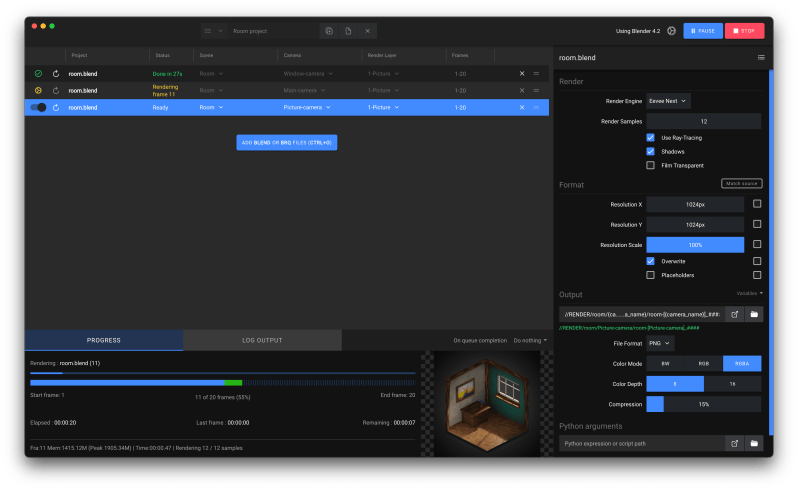Click the frame rendering progress bar
This screenshot has height=490, width=798.
click(x=222, y=383)
